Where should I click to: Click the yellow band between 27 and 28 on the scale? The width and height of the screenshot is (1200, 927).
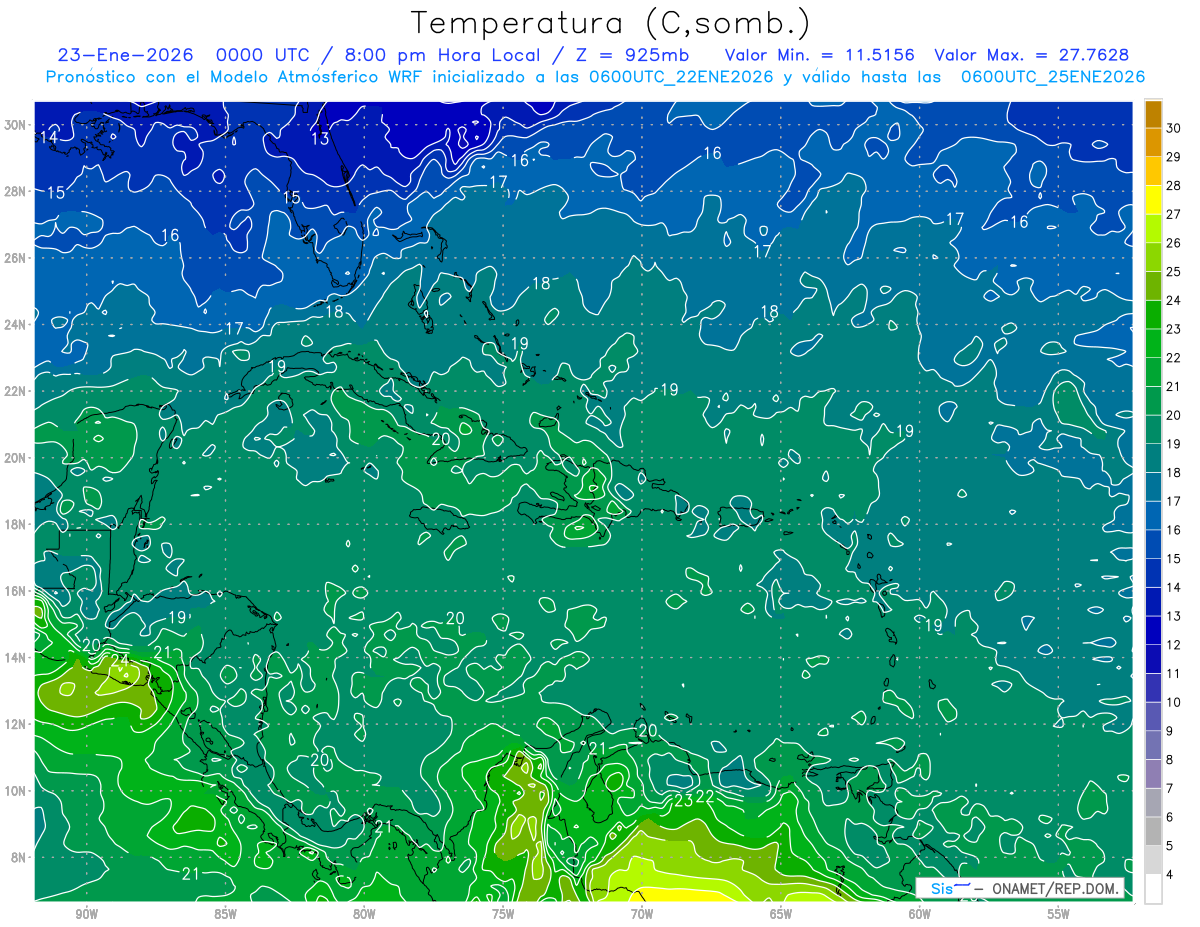(x=1153, y=200)
